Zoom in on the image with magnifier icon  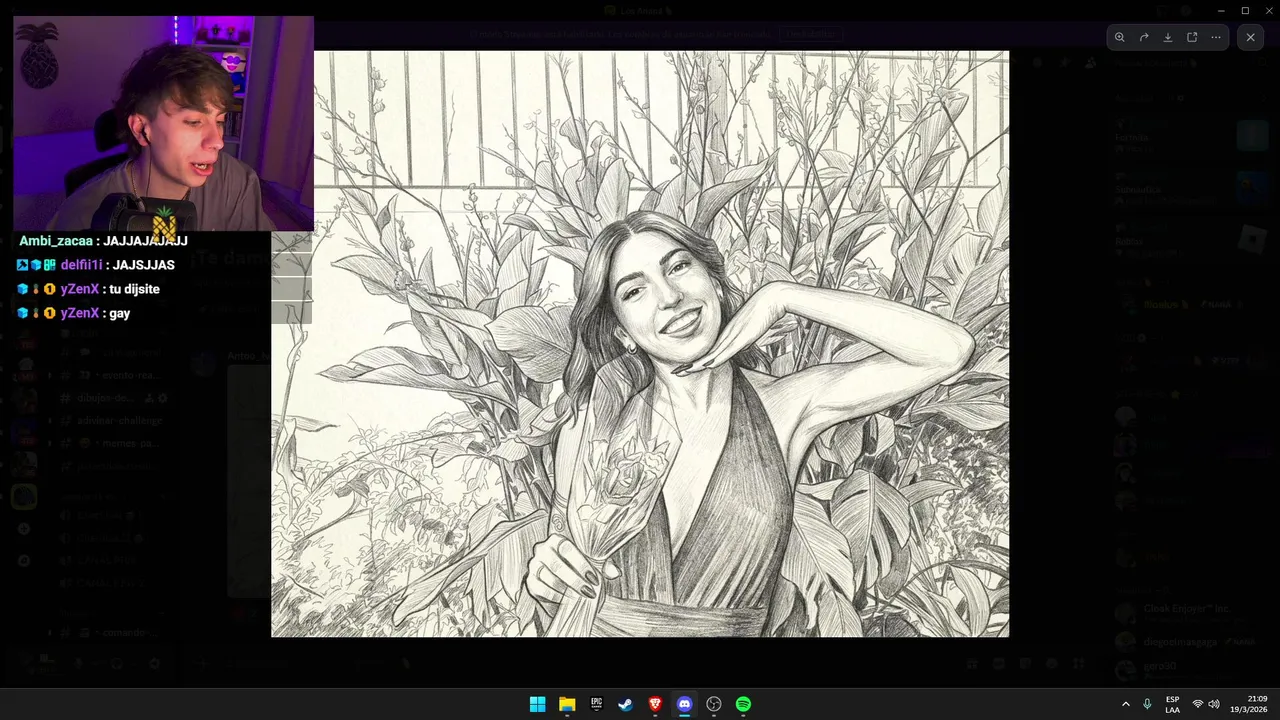coord(1119,37)
